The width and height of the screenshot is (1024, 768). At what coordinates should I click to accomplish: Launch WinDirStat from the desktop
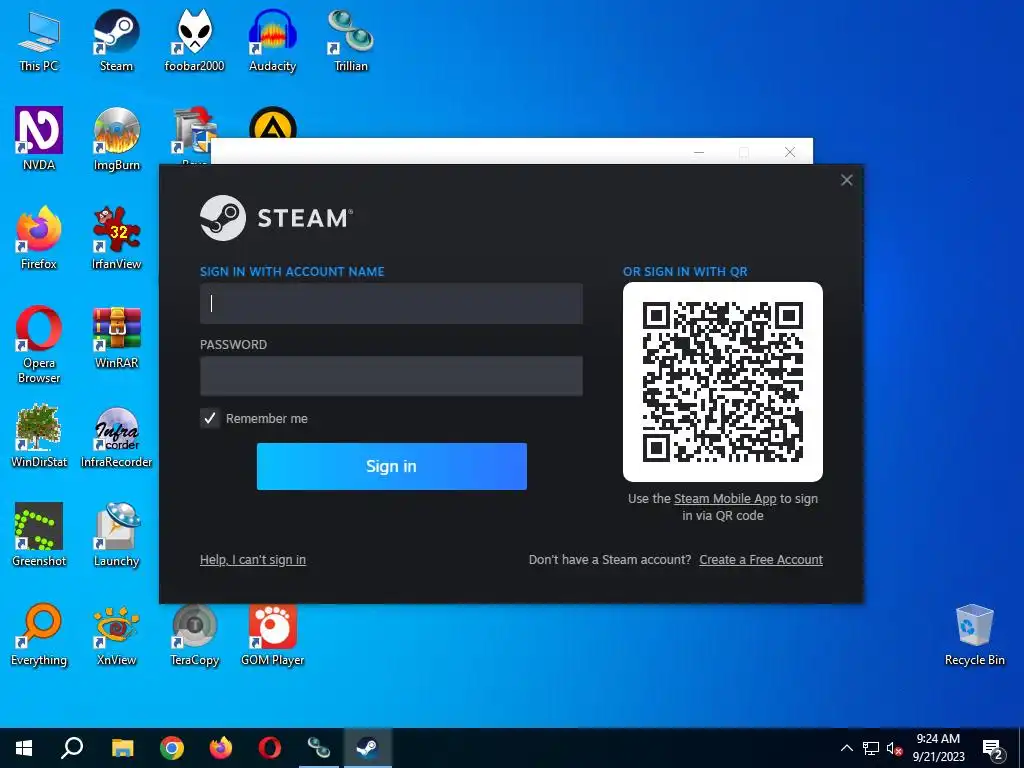tap(39, 436)
